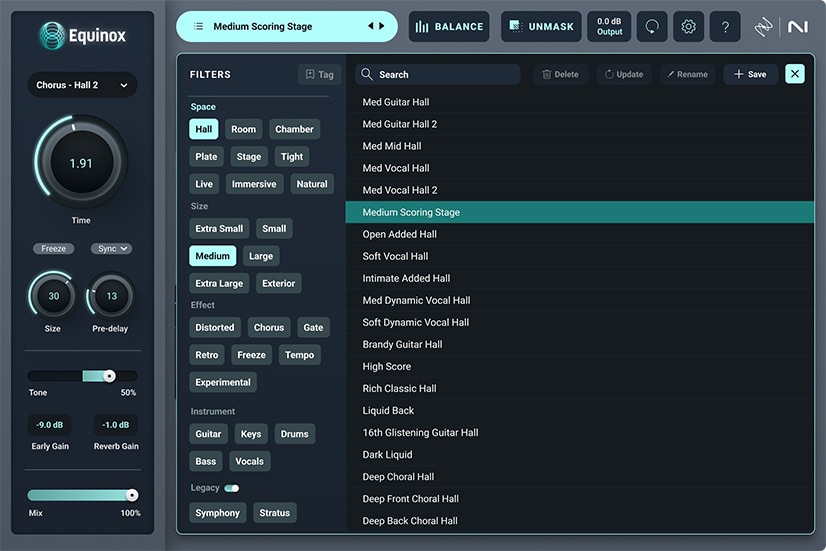Go to next preset arrow

381,26
